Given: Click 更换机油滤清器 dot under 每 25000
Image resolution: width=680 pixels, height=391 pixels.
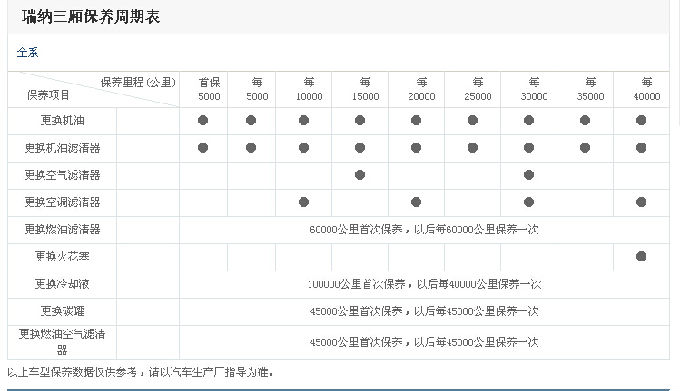Looking at the screenshot, I should tap(473, 148).
